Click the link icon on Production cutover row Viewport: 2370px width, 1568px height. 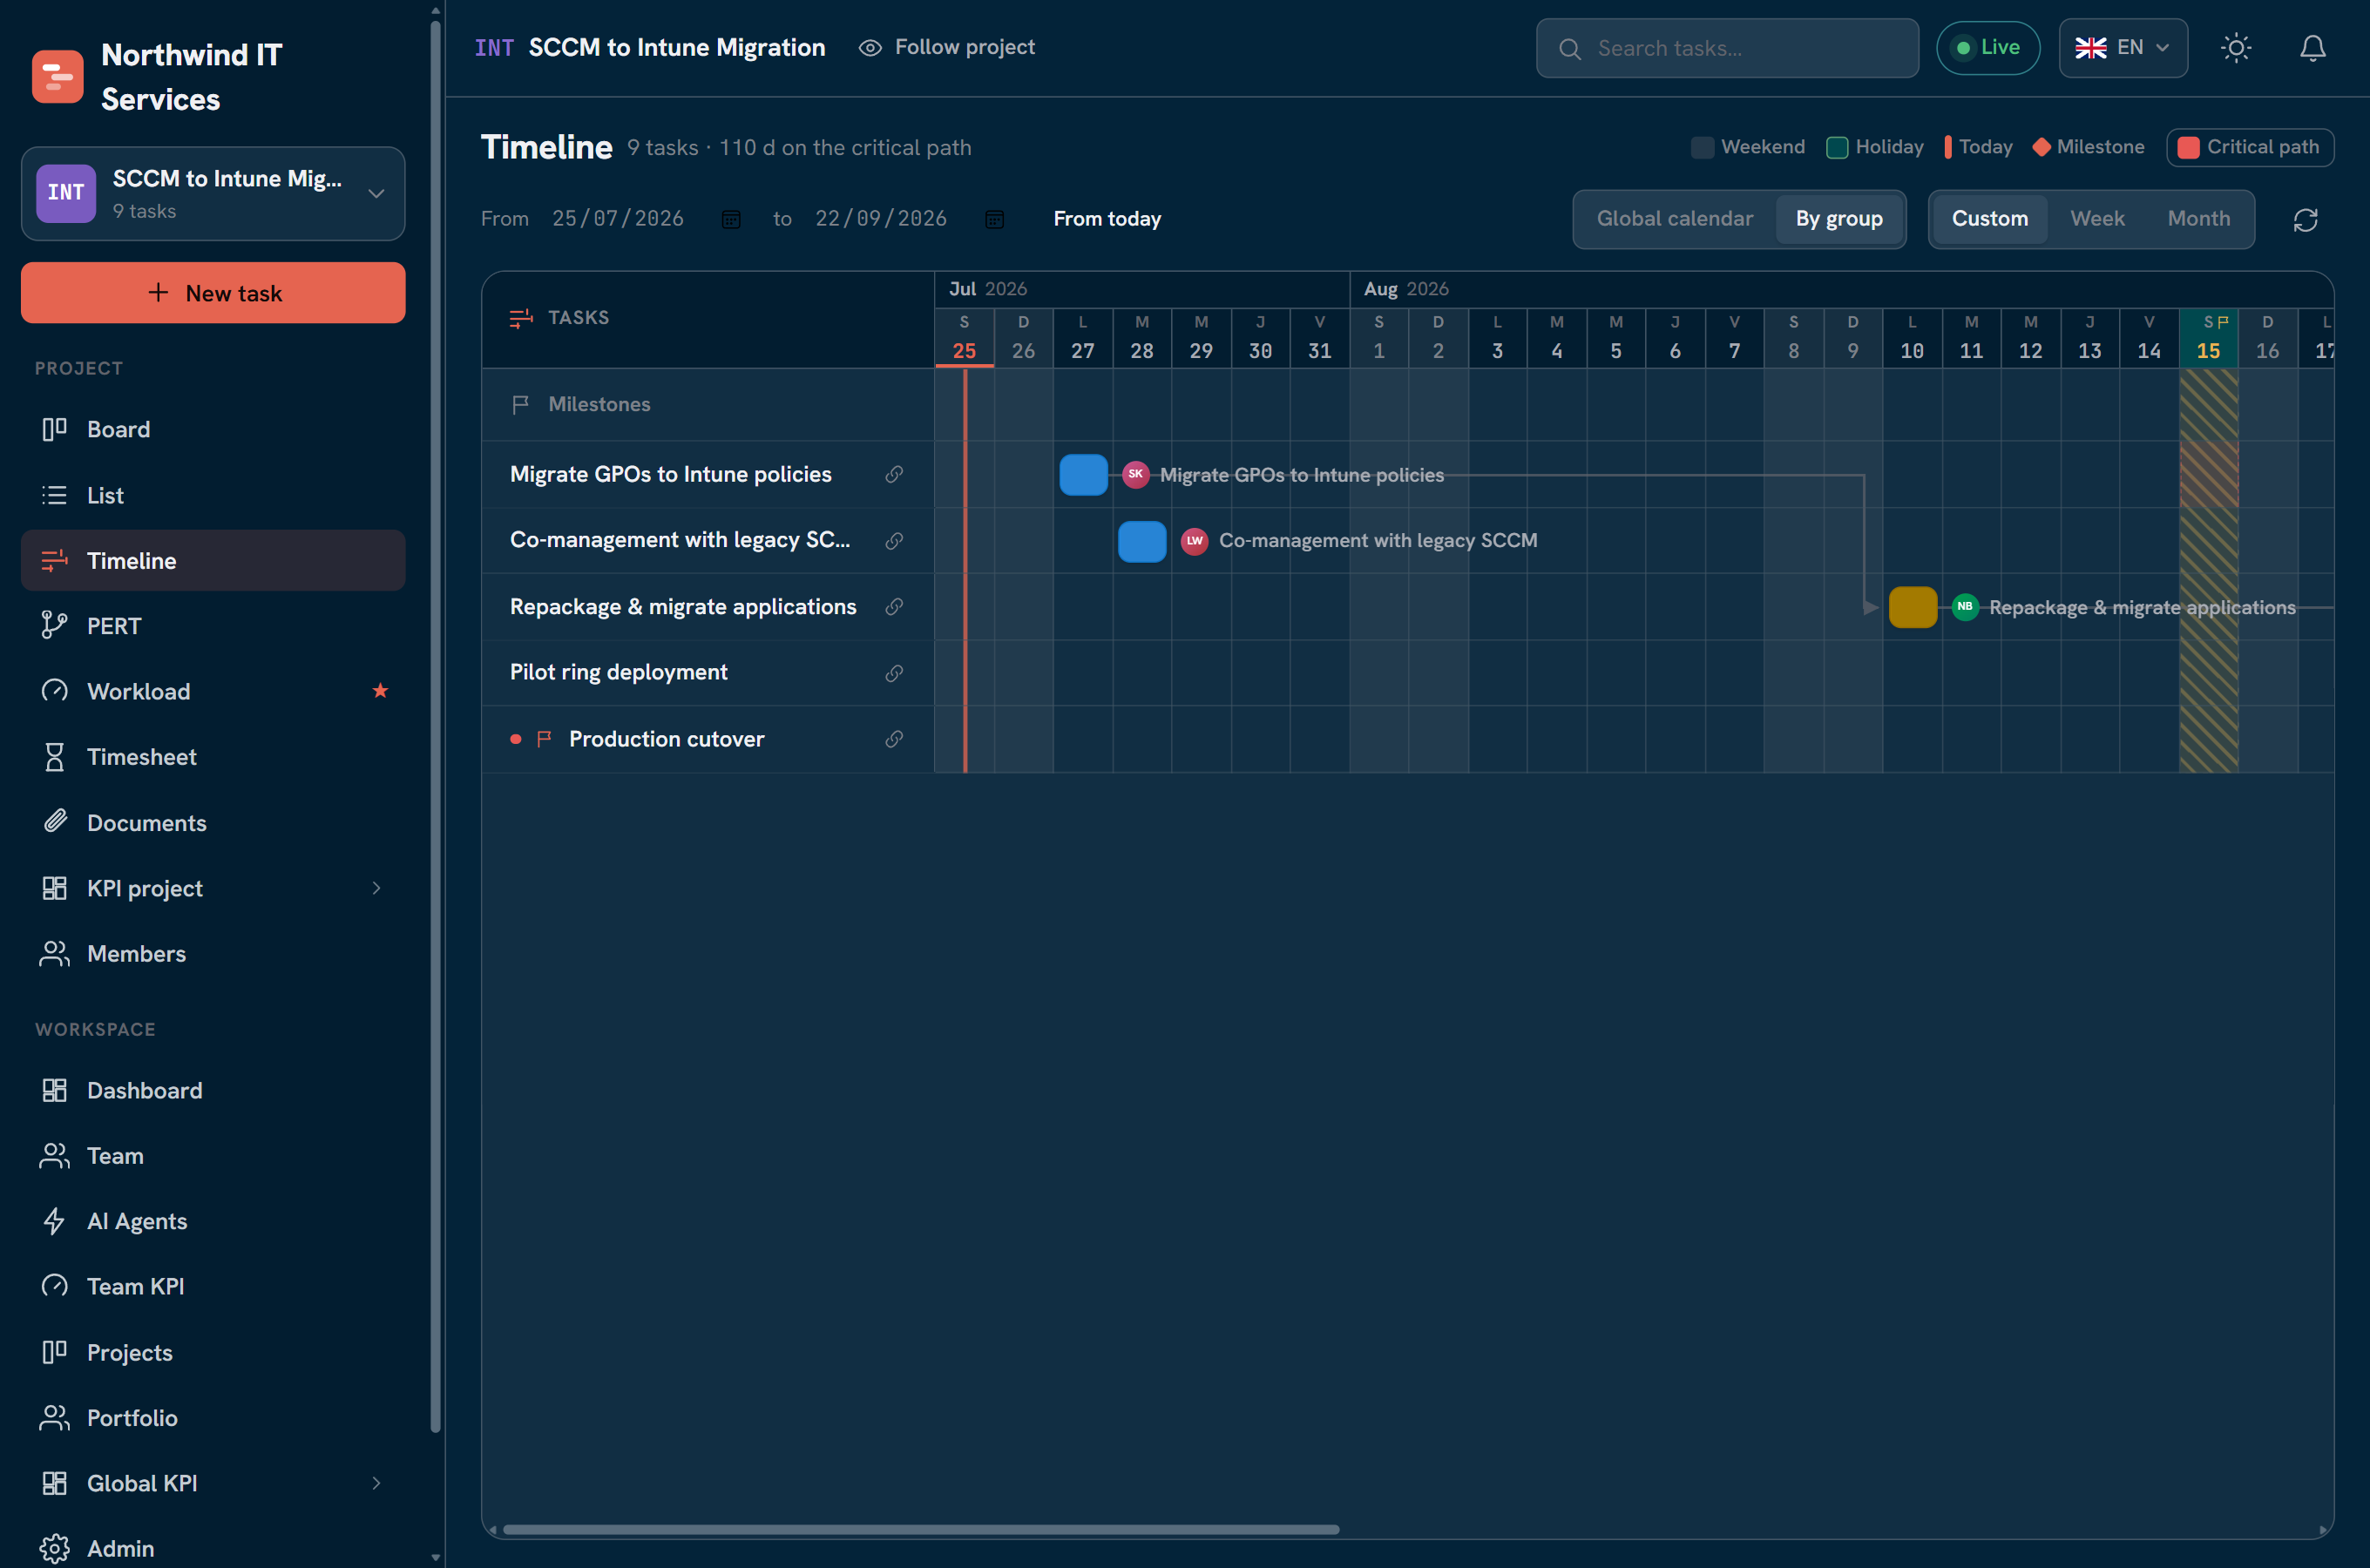coord(894,739)
